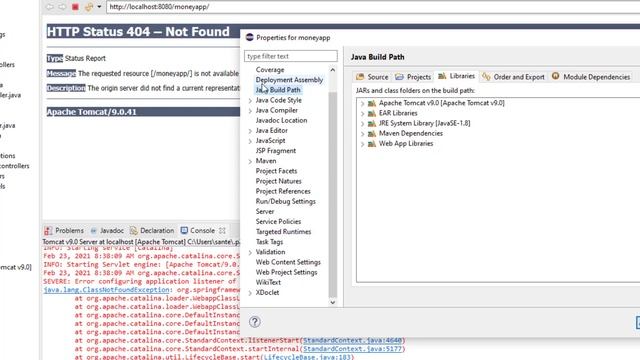The image size is (640, 360).
Task: Switch to Order and Export tab
Action: point(513,77)
